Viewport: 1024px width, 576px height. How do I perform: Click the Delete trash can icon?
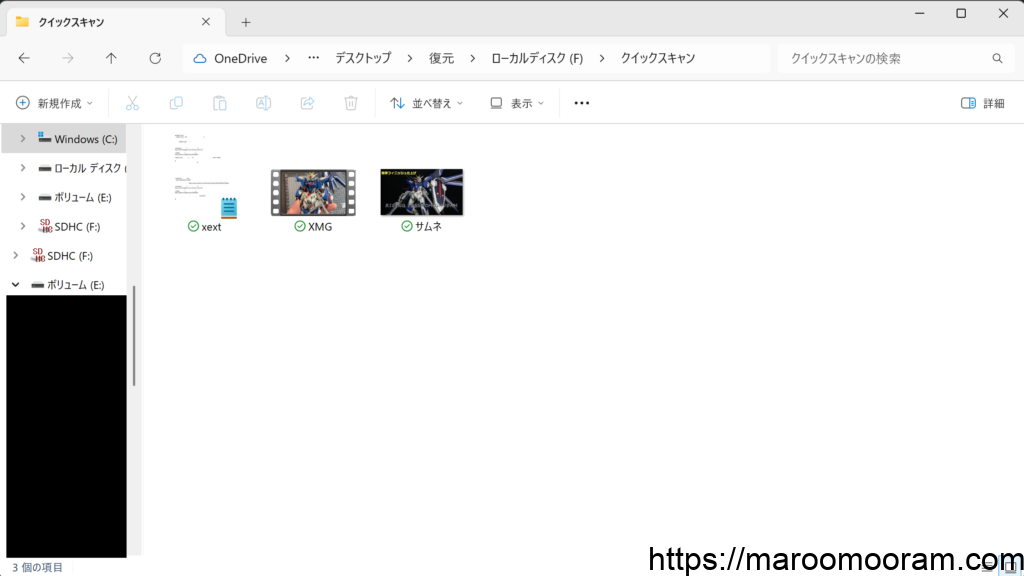pos(351,103)
